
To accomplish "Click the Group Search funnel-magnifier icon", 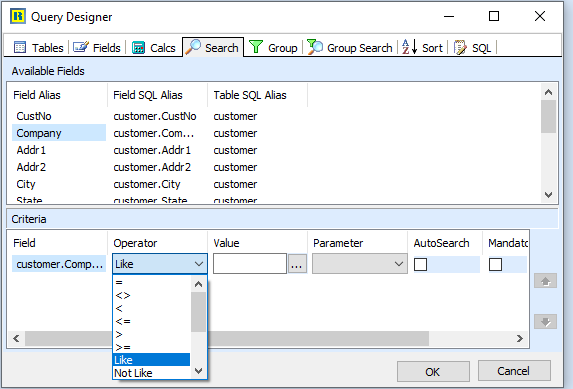I will (315, 47).
